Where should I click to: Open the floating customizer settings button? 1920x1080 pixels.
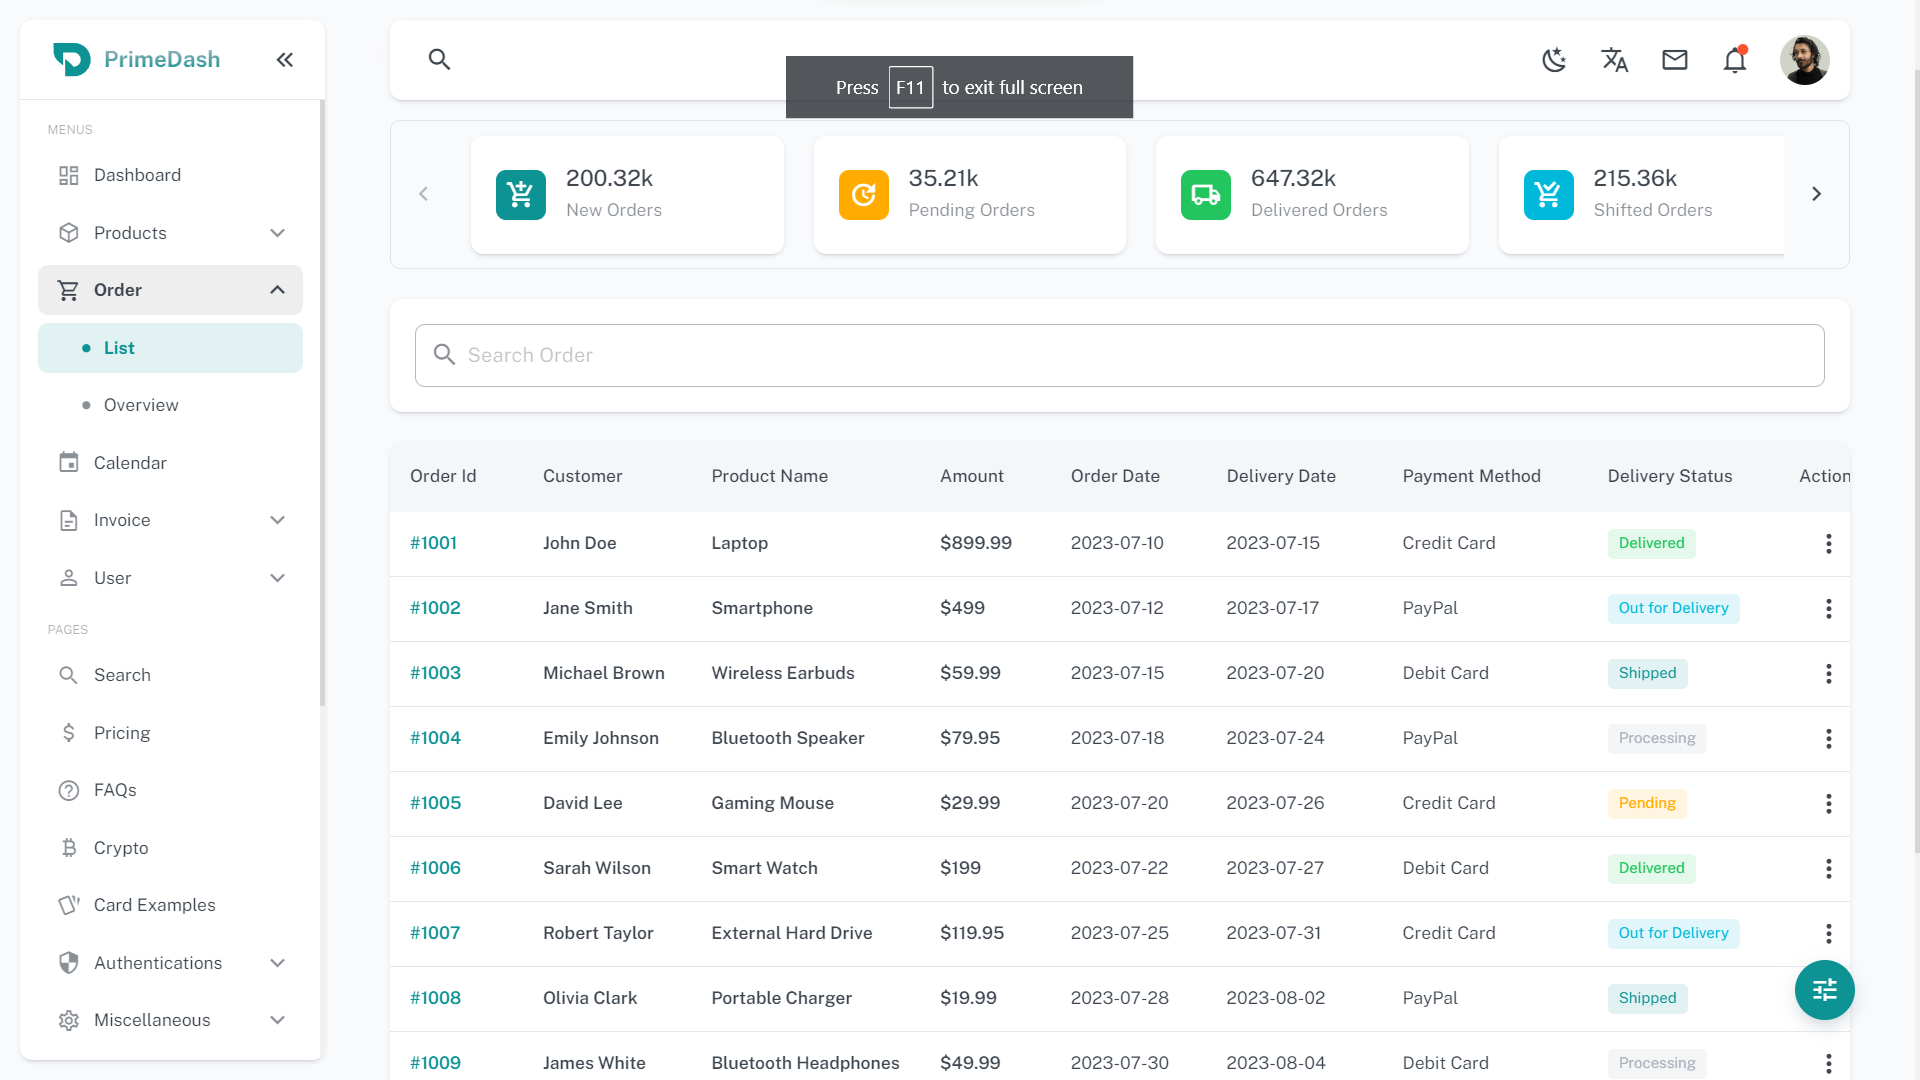click(x=1824, y=990)
